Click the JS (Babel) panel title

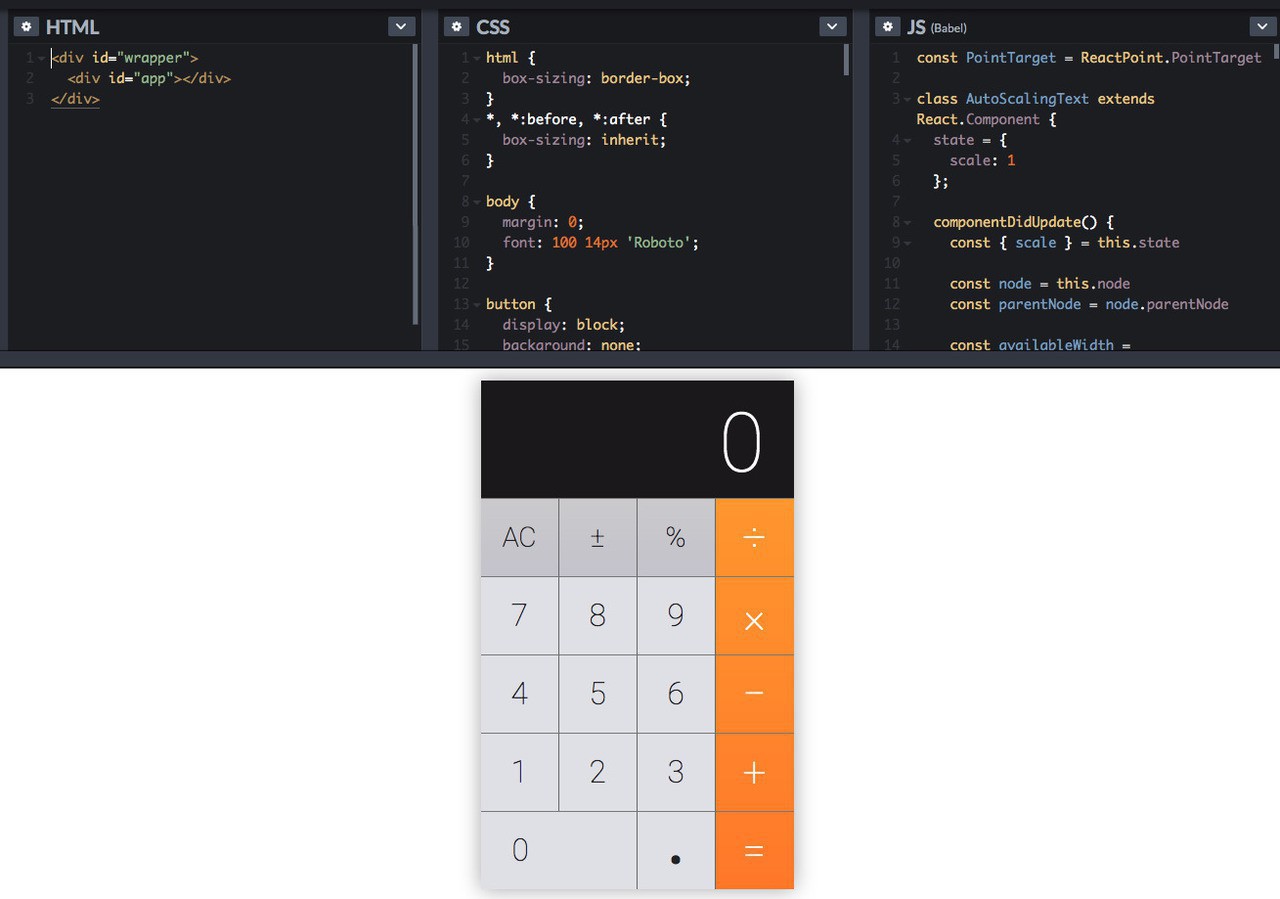pyautogui.click(x=937, y=28)
